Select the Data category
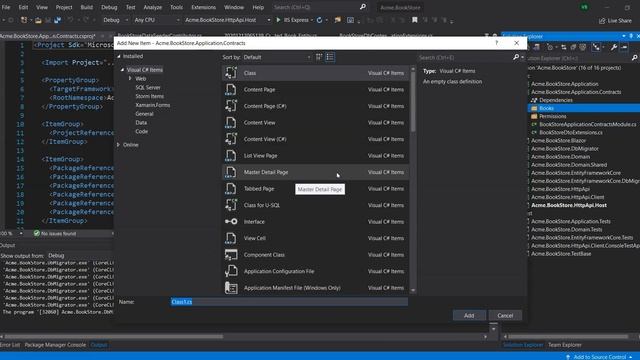640x360 pixels. (141, 122)
